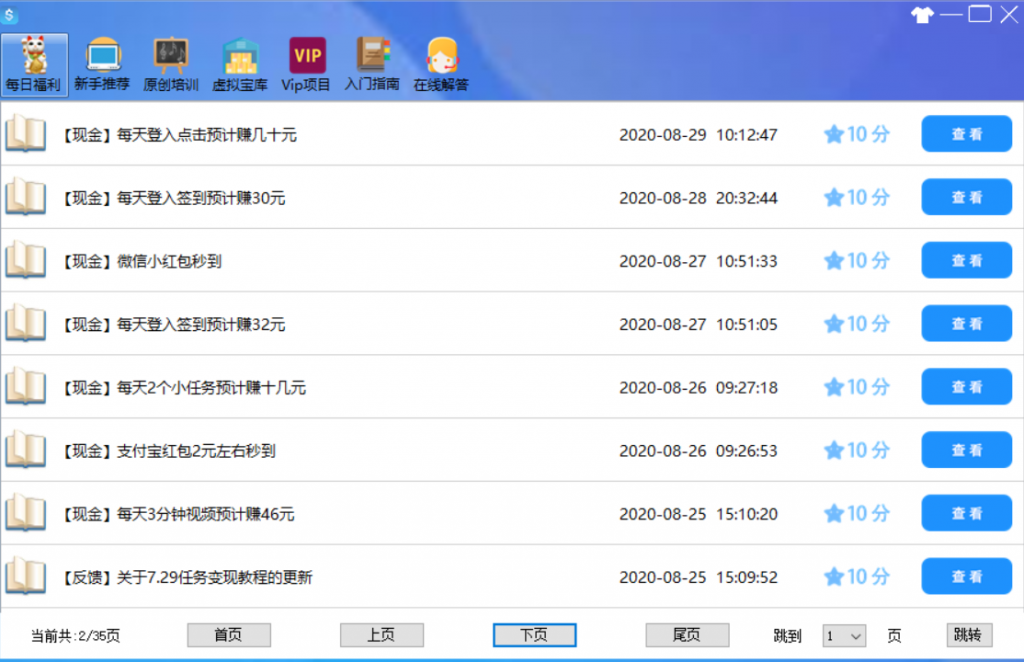The height and width of the screenshot is (662, 1024).
Task: View 每天登入点击预计赚几十元 with 查看 button
Action: click(x=967, y=134)
